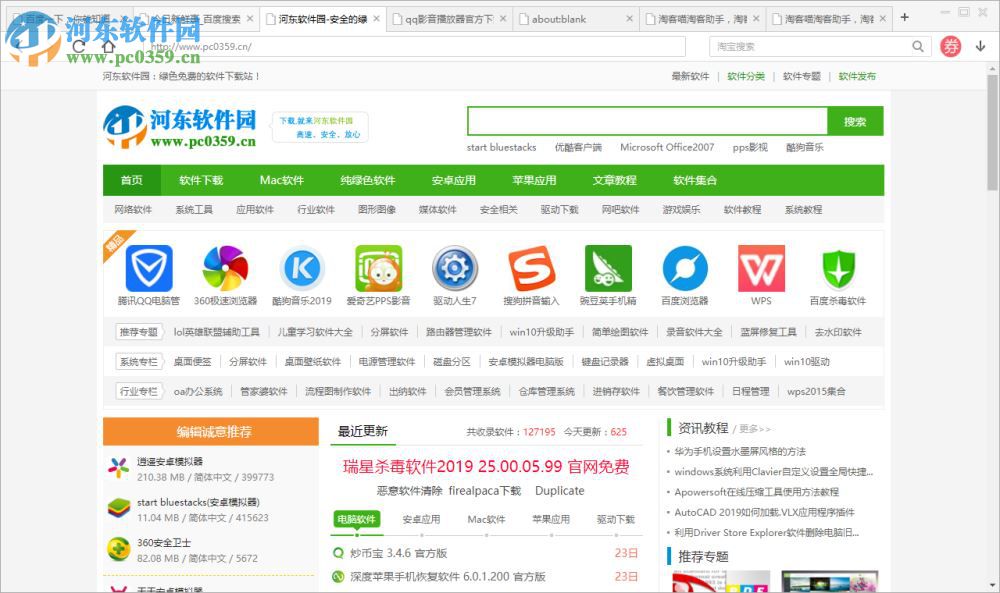Open 爱奇艺PPS影音 panda icon
The image size is (1000, 593).
pos(378,268)
